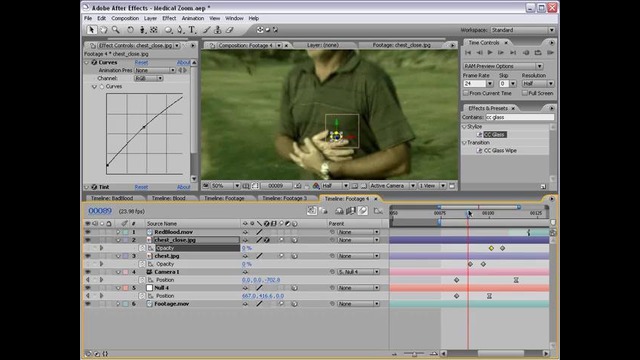The width and height of the screenshot is (640, 360).
Task: Step forward one frame in Time Controls
Action: (501, 53)
